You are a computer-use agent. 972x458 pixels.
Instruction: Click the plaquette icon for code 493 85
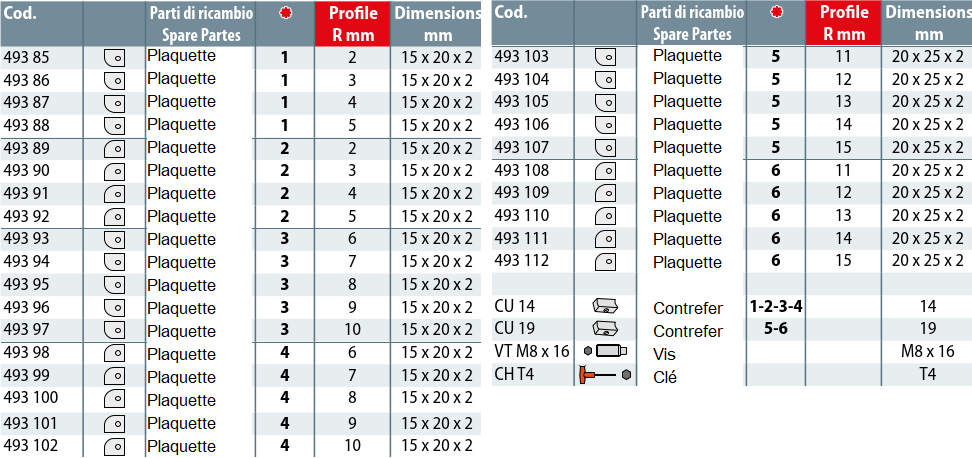click(113, 58)
